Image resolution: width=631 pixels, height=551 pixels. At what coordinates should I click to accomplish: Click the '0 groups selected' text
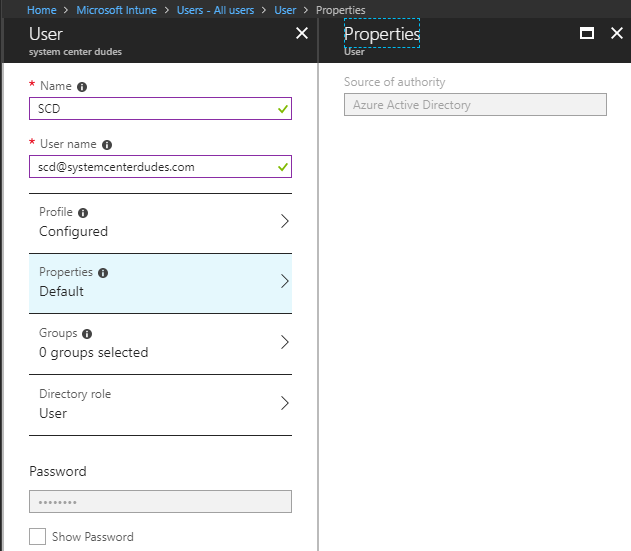pyautogui.click(x=93, y=353)
